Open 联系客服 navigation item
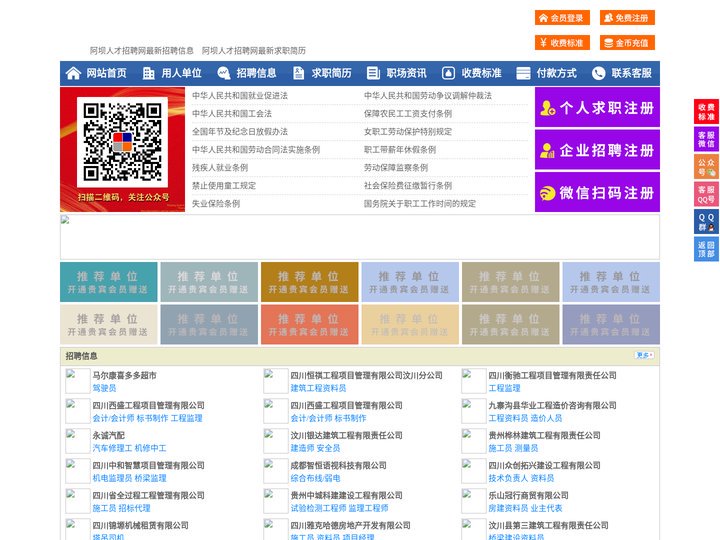The image size is (720, 540). [631, 73]
